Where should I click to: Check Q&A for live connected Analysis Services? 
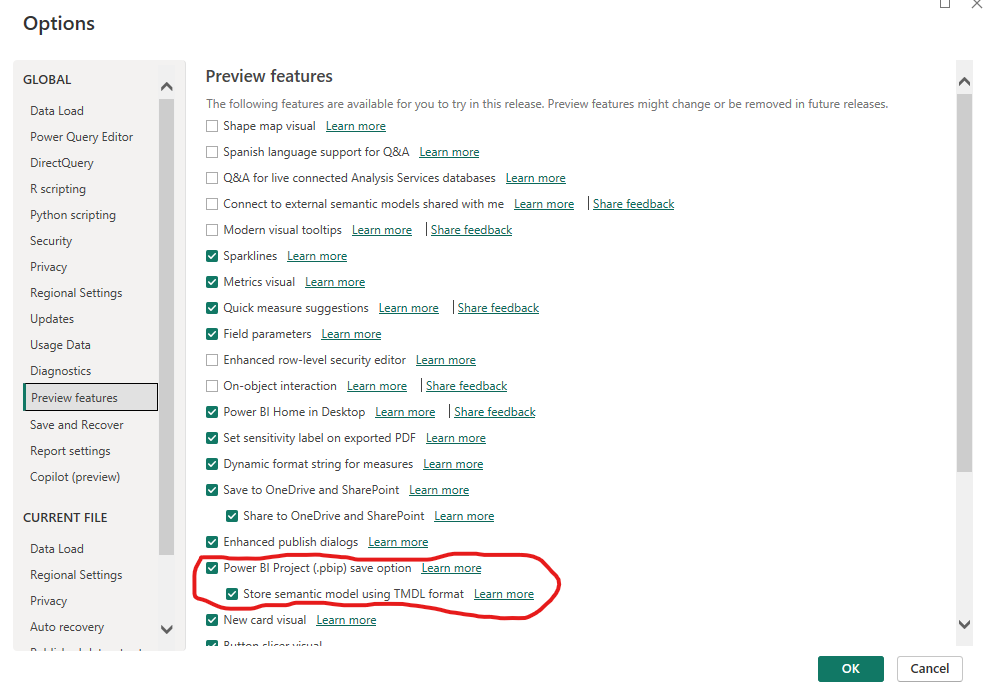pyautogui.click(x=212, y=178)
